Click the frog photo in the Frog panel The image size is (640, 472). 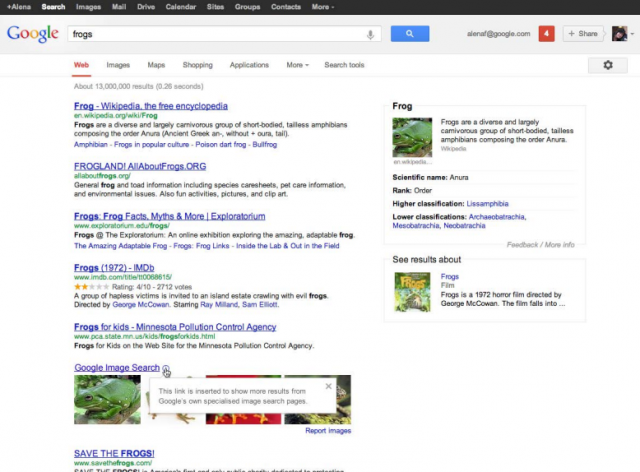(412, 137)
